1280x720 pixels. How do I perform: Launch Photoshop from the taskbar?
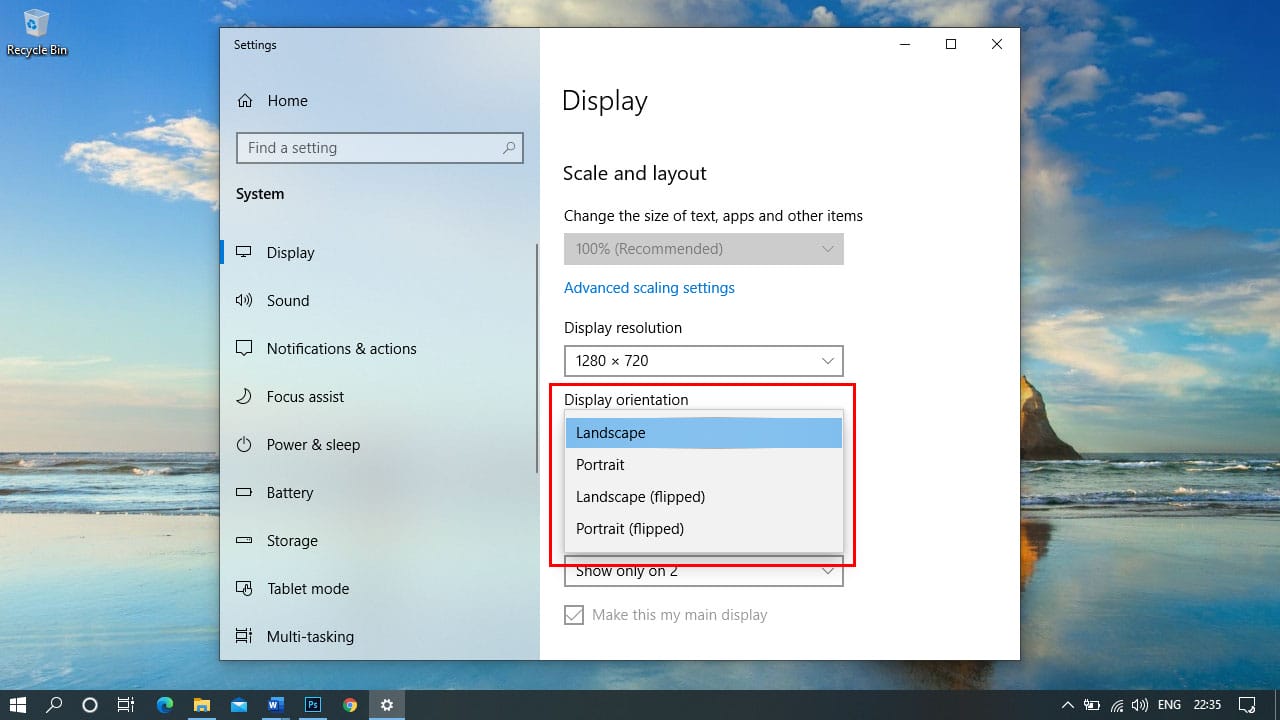pyautogui.click(x=313, y=705)
